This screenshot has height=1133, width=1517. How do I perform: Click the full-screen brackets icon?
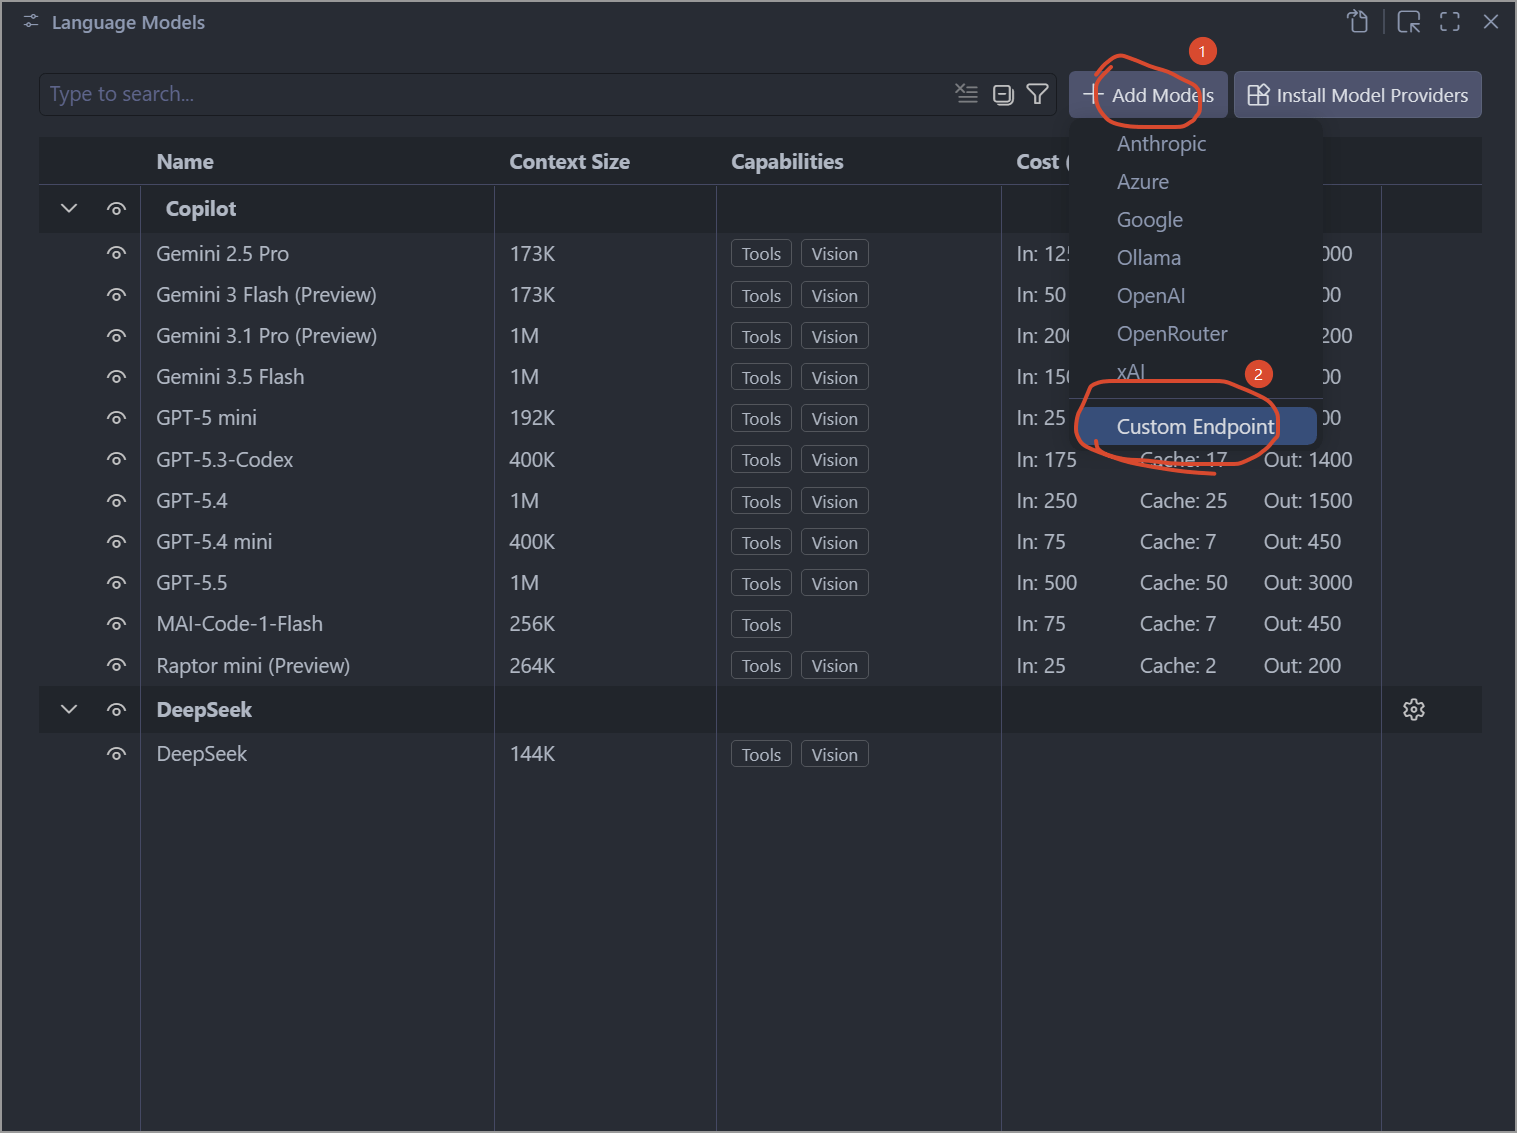point(1450,22)
